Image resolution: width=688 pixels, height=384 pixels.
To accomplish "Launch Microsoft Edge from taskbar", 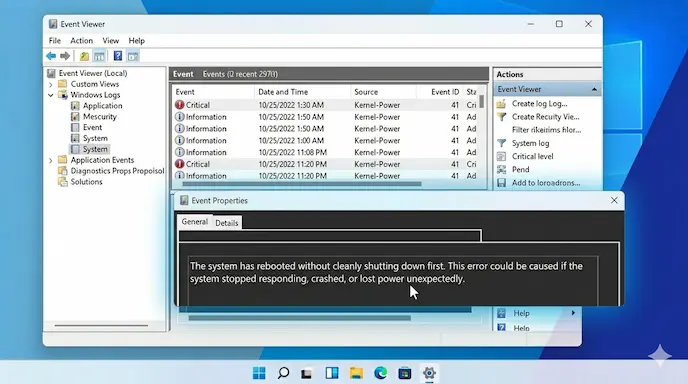I will [x=380, y=373].
